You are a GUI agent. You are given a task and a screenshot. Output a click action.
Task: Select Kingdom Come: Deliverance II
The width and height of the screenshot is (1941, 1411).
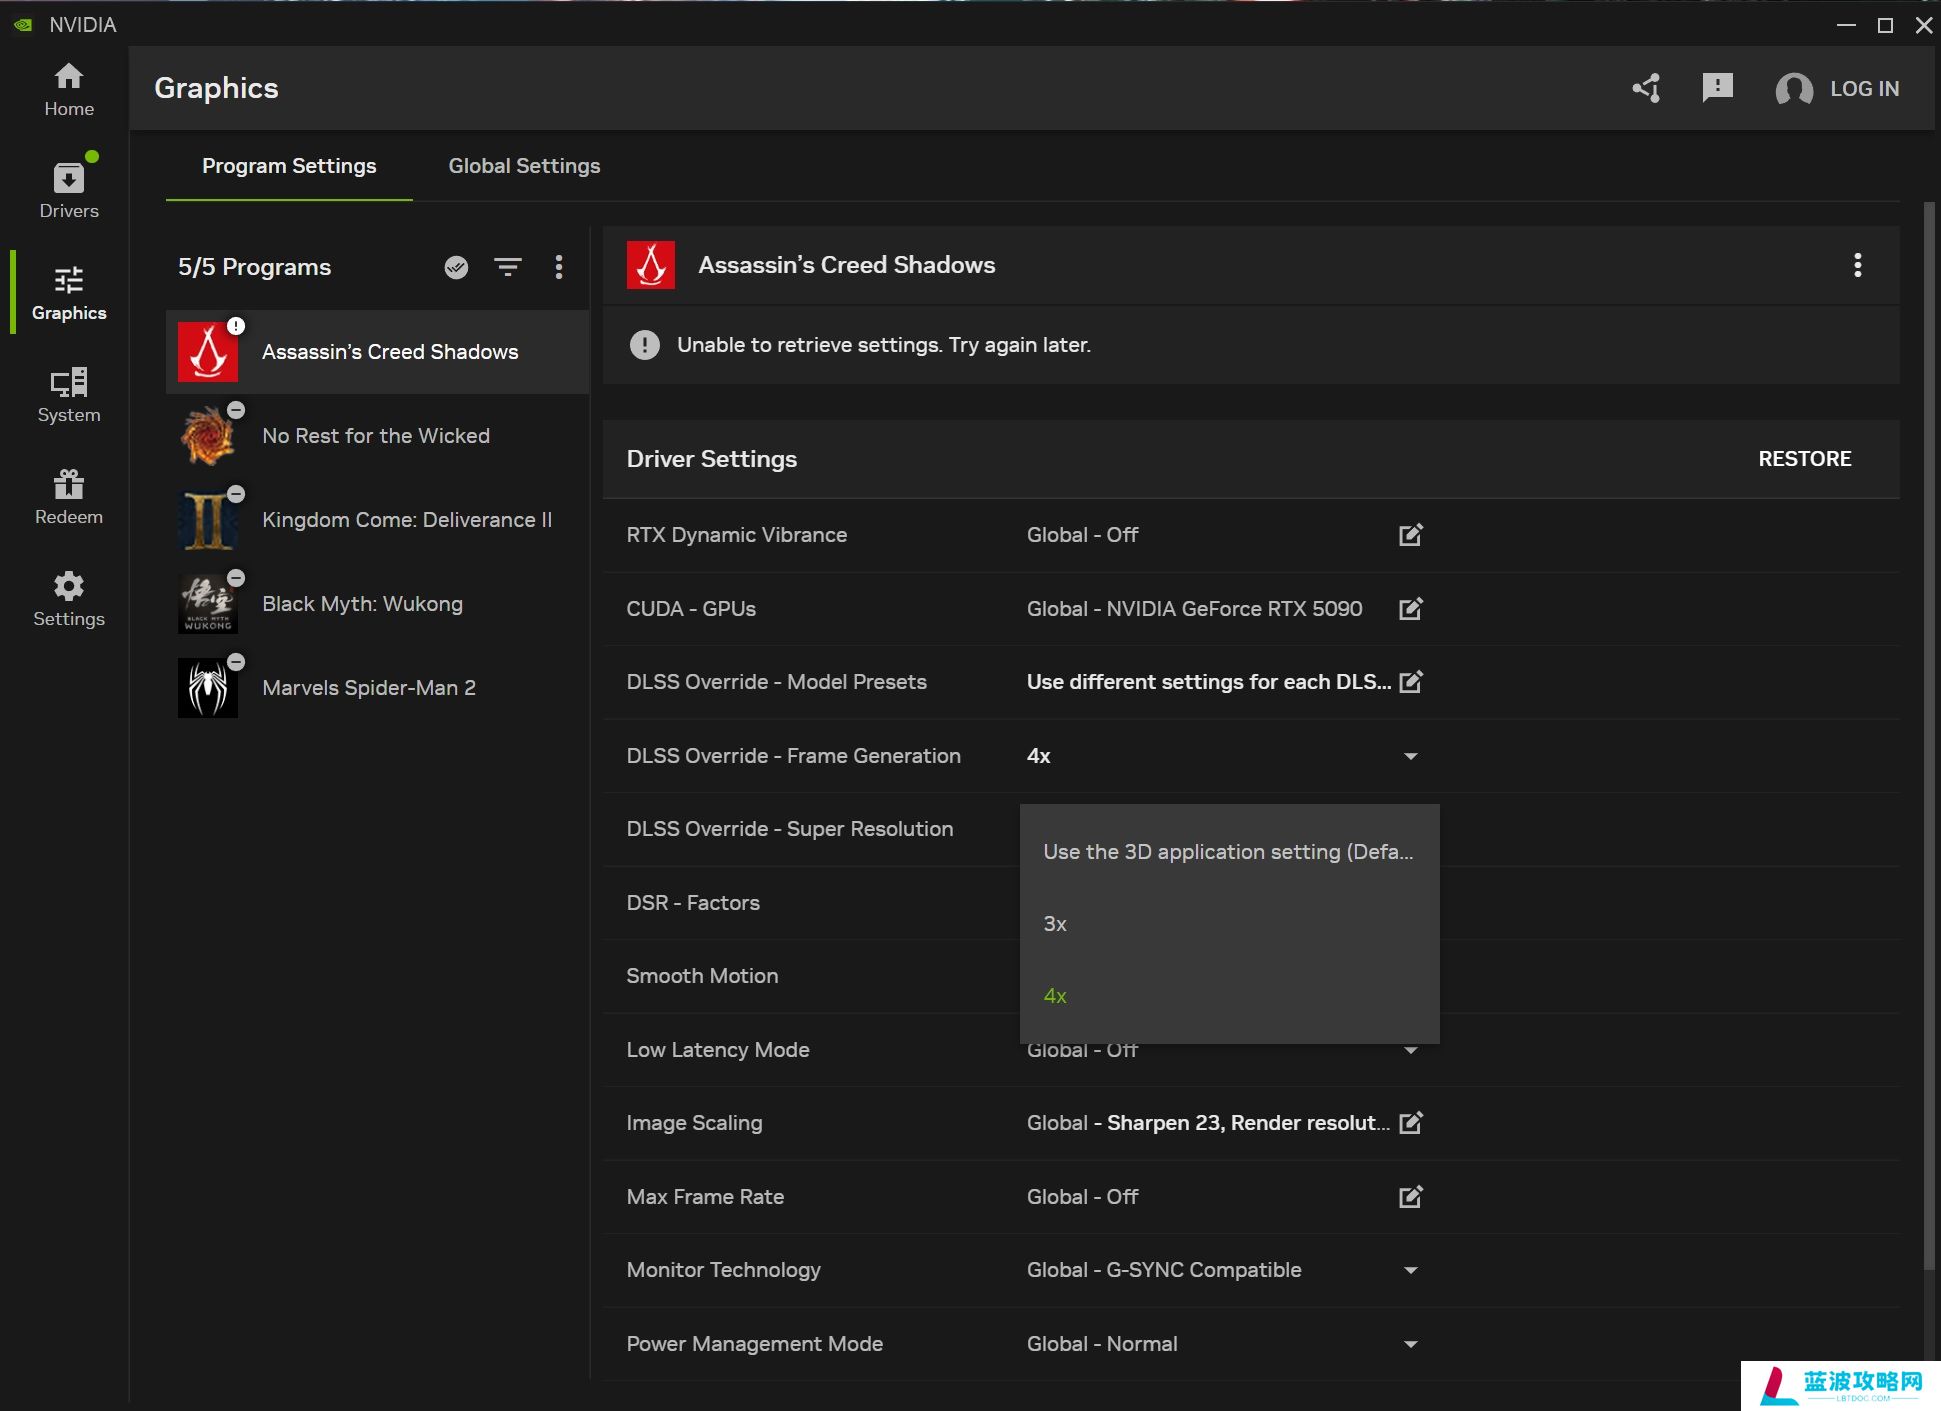[377, 520]
